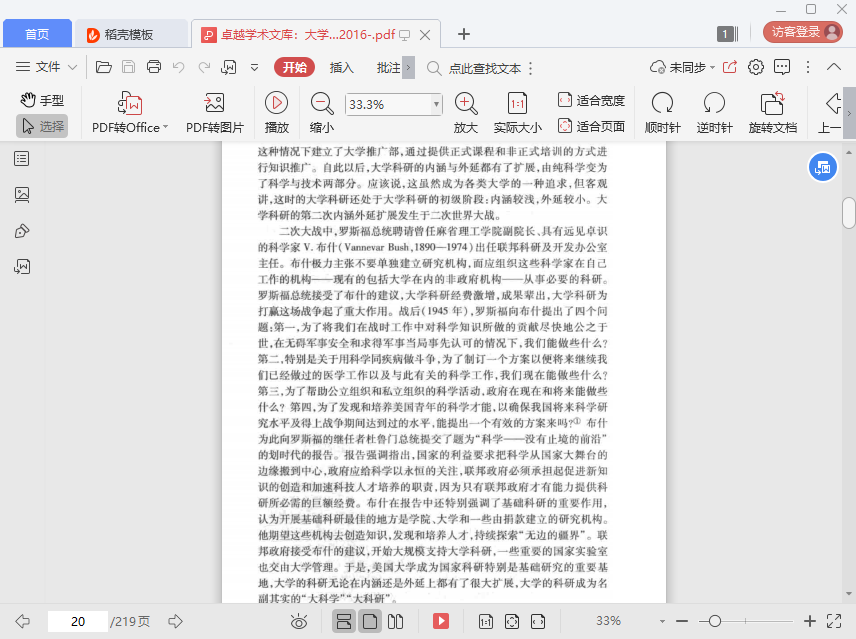Click the 访客登录 login button

pyautogui.click(x=802, y=32)
